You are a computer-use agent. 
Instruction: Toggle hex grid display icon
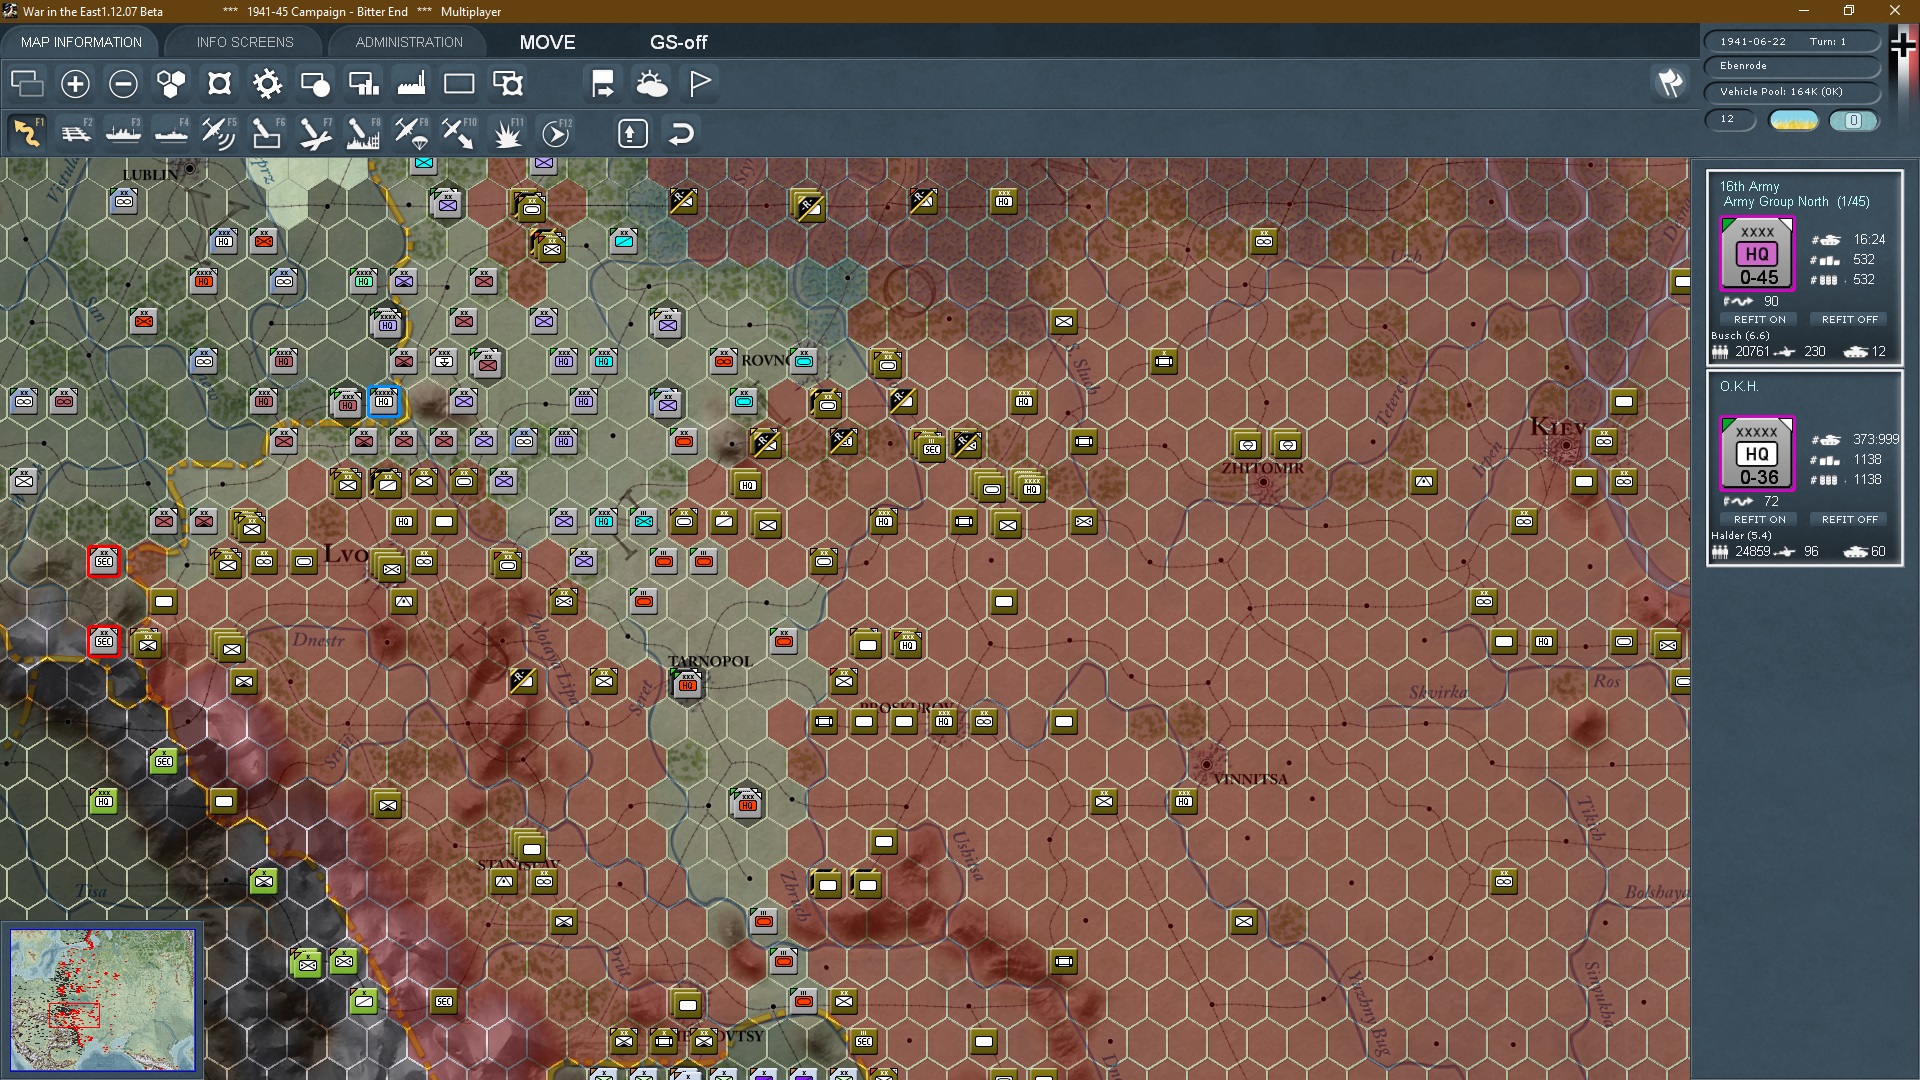coord(171,84)
